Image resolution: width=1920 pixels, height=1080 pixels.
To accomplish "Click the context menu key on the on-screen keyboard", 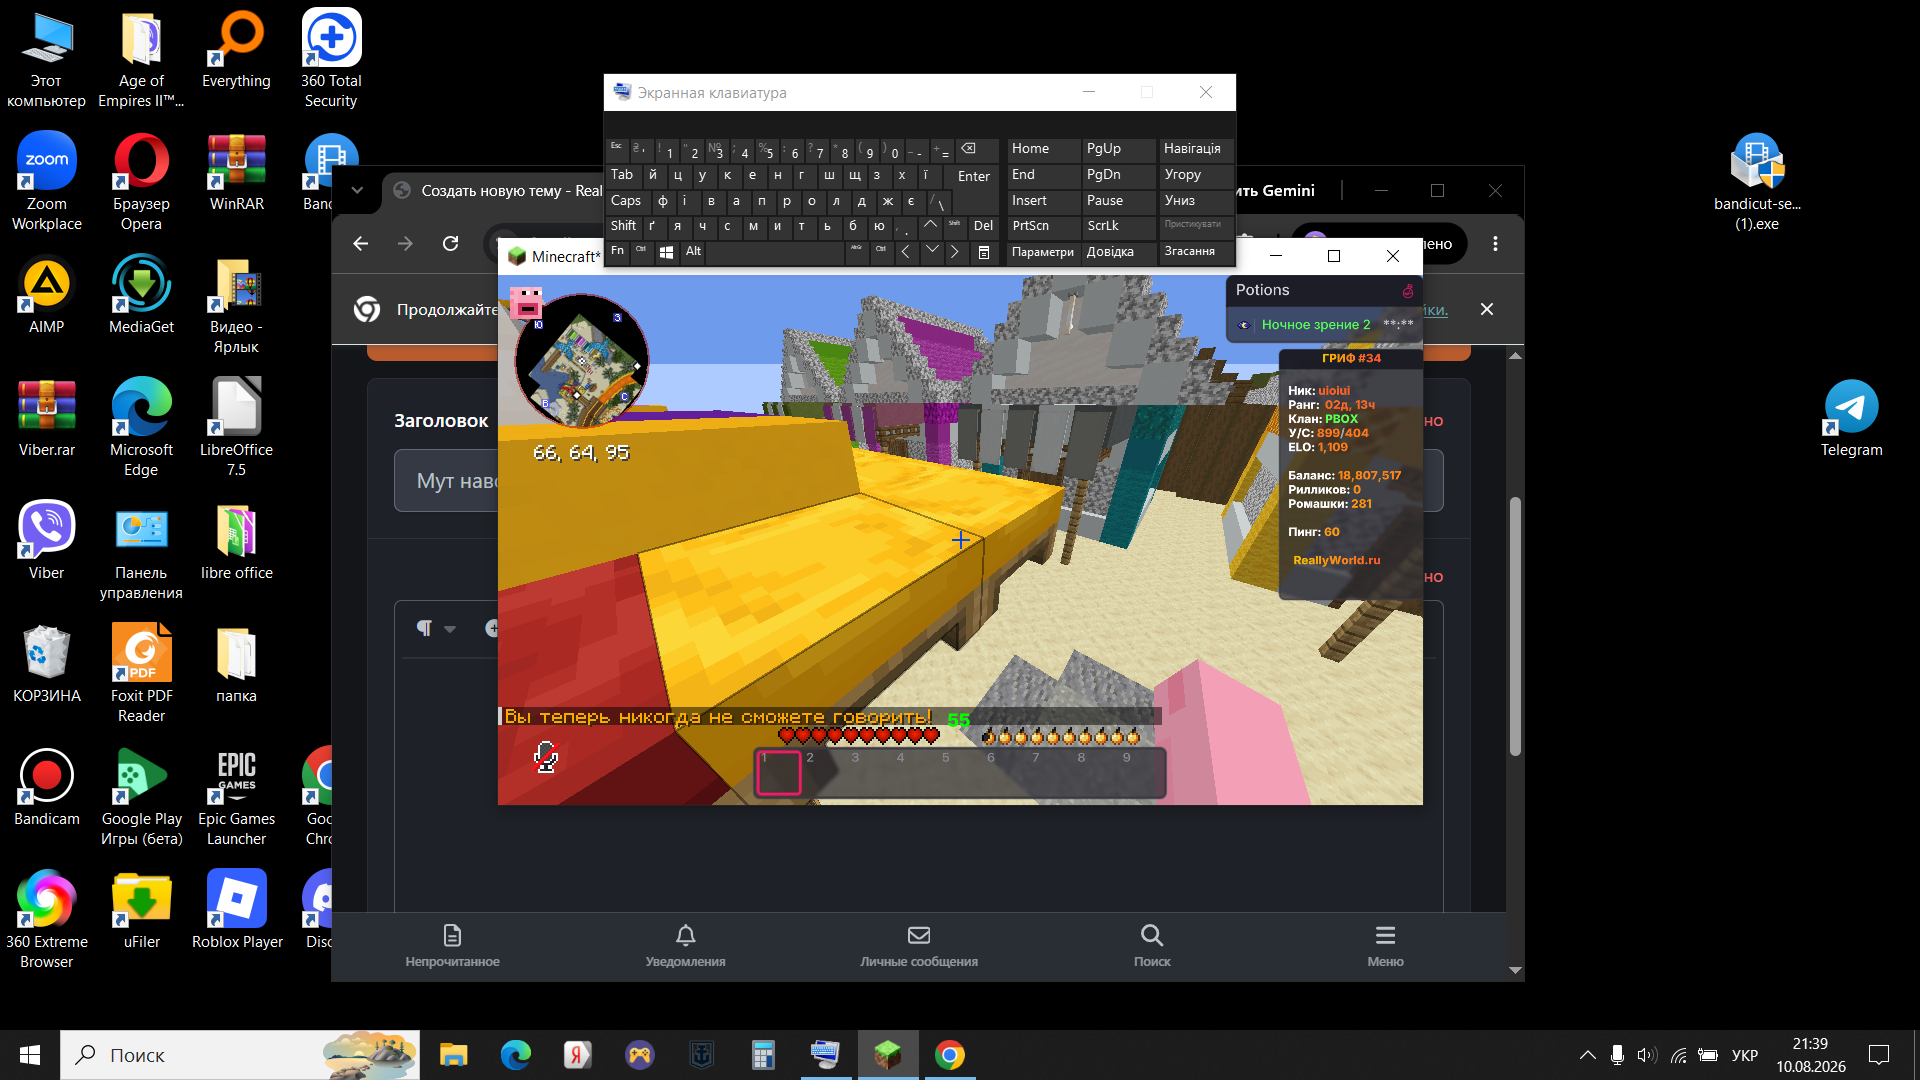I will pyautogui.click(x=983, y=252).
